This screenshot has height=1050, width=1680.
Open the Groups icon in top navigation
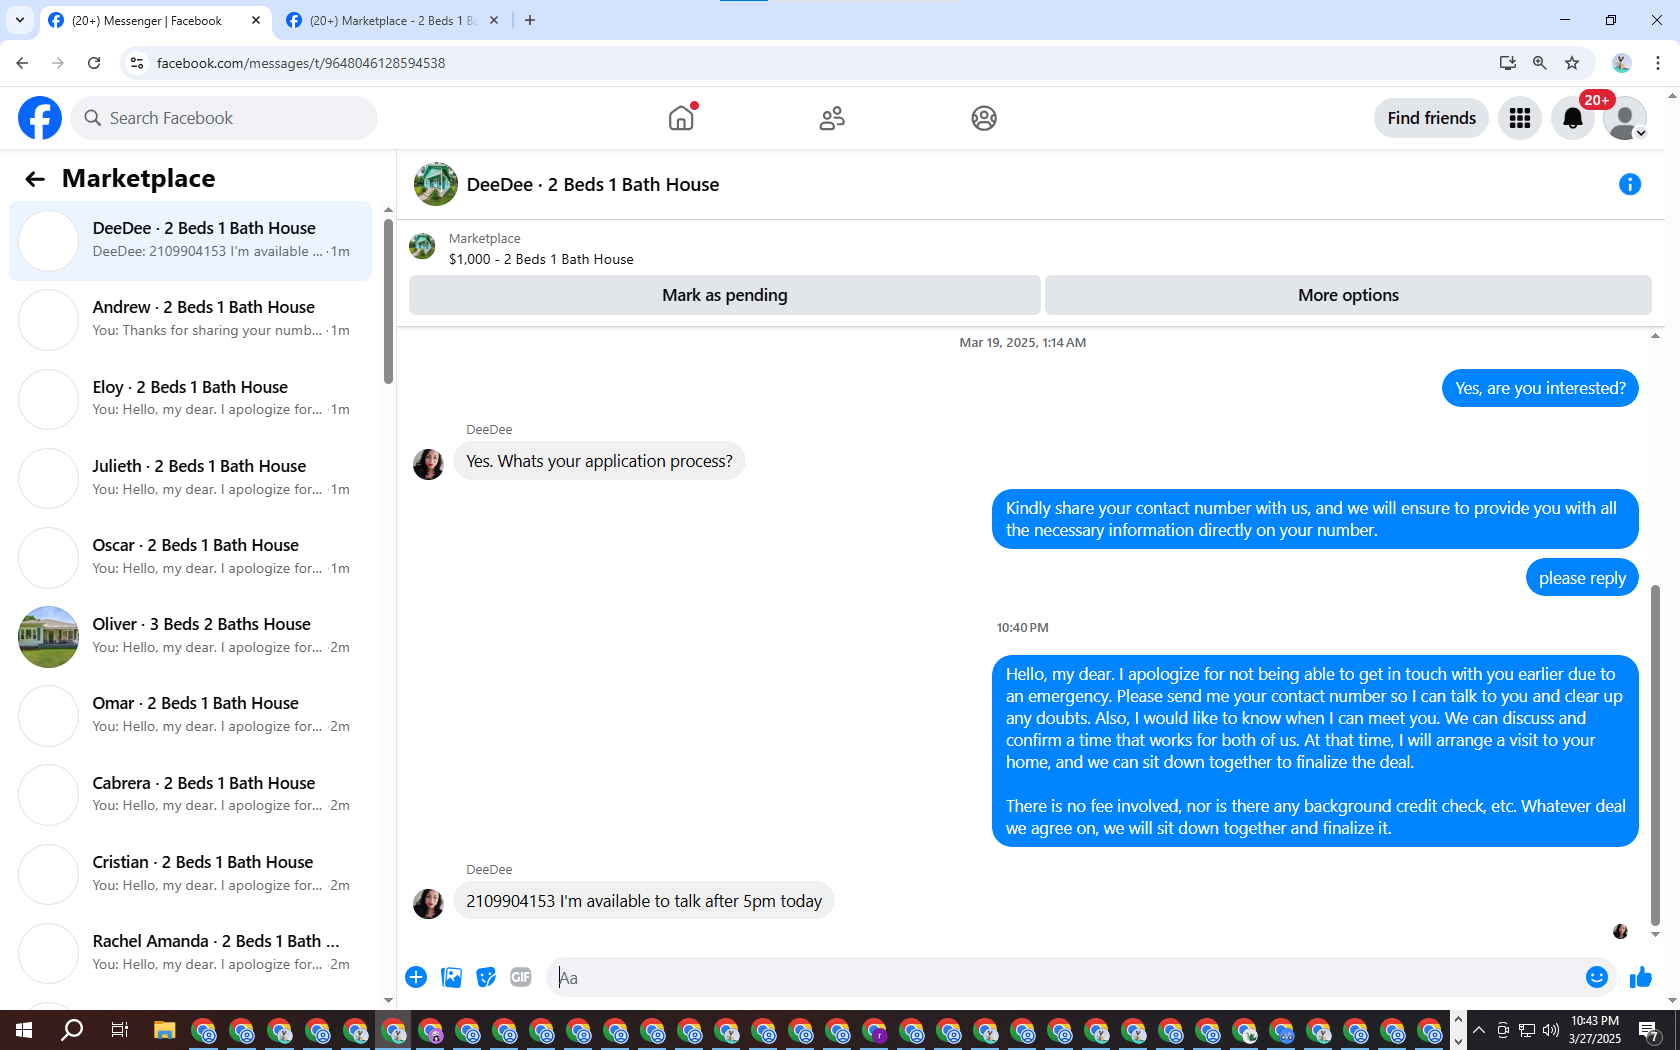click(x=984, y=118)
